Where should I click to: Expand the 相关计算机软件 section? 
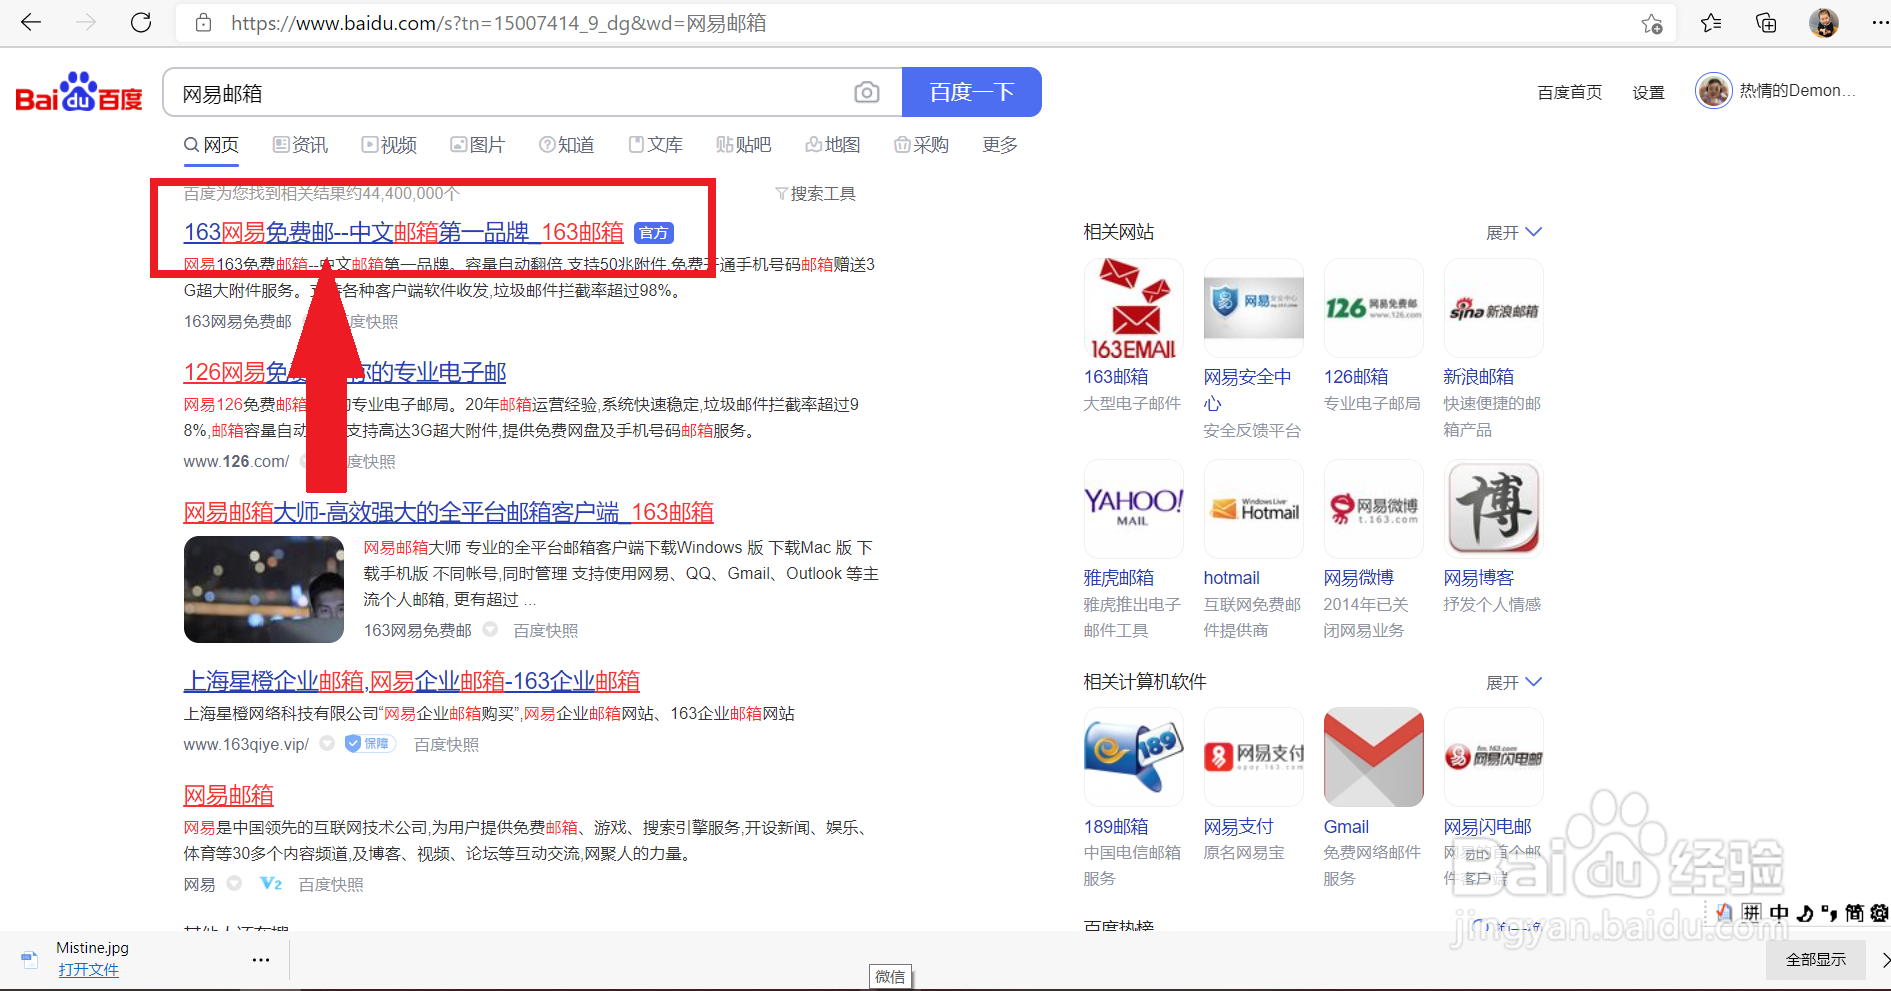(1514, 682)
